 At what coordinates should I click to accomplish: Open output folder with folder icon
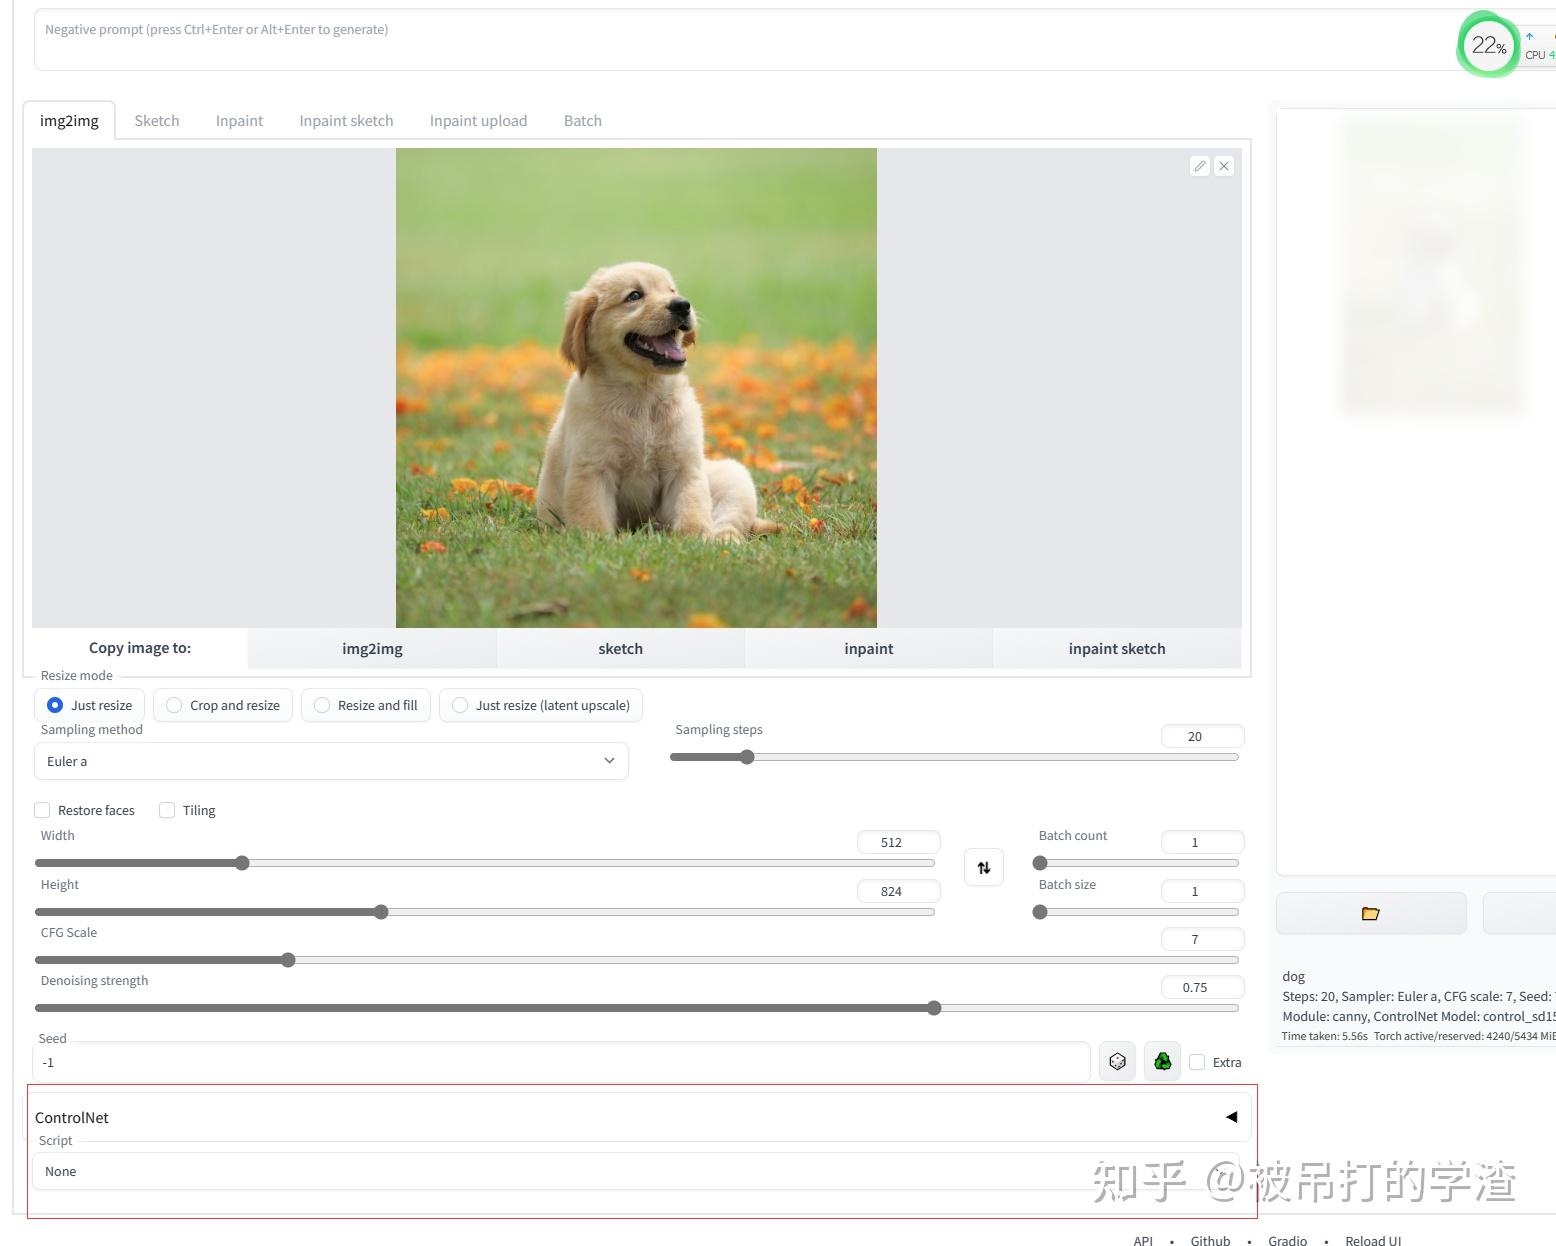(1371, 913)
